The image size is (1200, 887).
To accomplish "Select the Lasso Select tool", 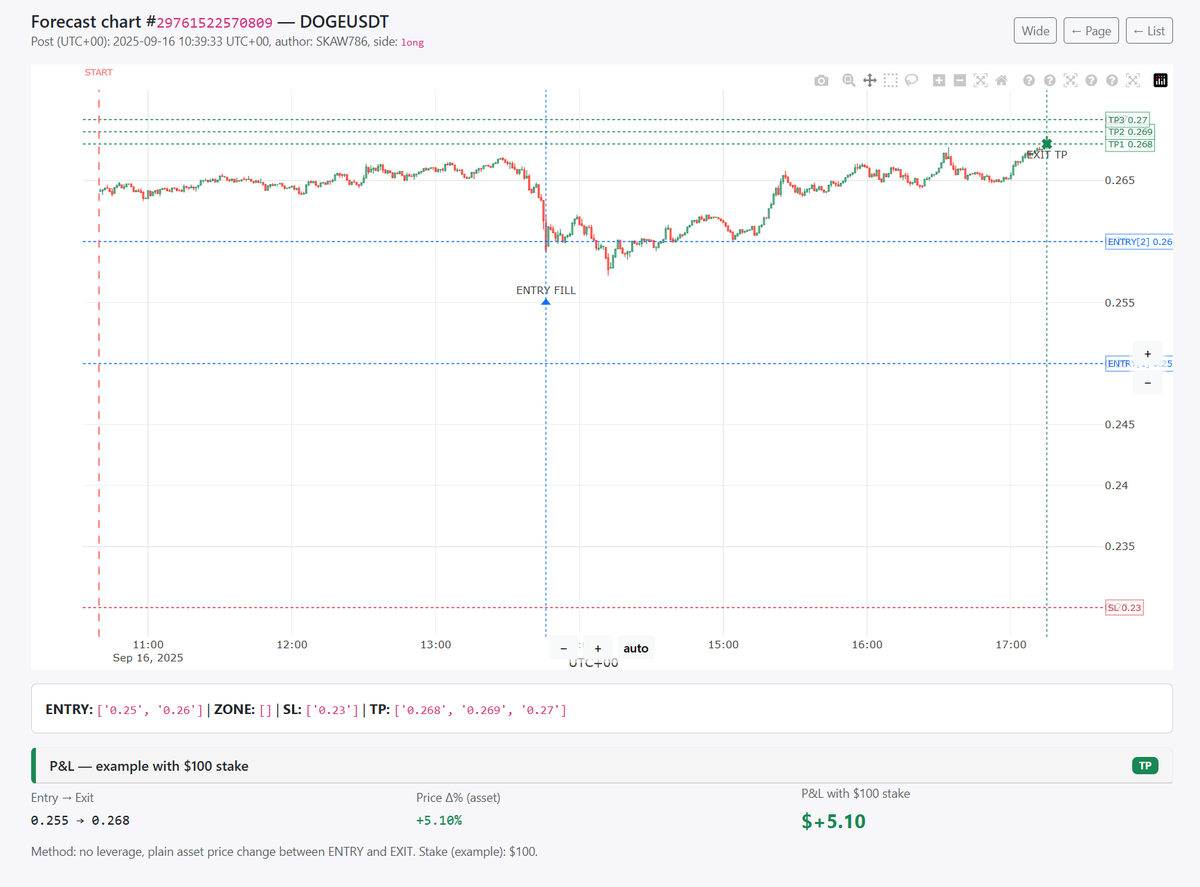I will click(x=911, y=80).
